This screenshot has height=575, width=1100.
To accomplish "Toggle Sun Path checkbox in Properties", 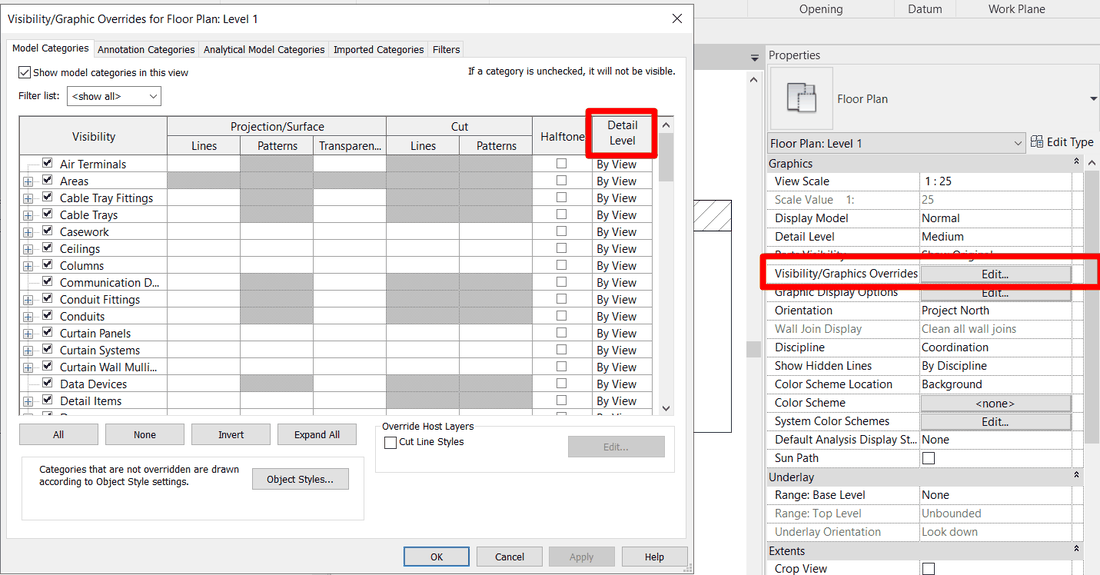I will point(928,458).
